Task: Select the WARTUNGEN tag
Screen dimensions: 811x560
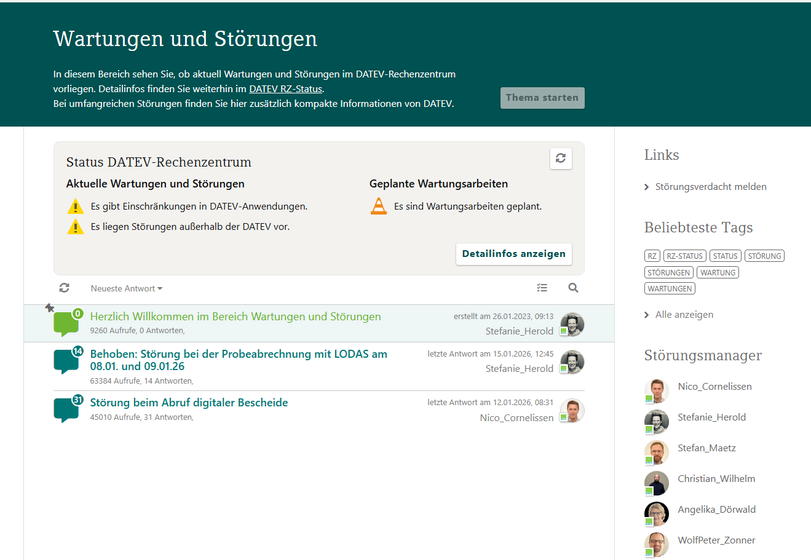Action: (670, 289)
